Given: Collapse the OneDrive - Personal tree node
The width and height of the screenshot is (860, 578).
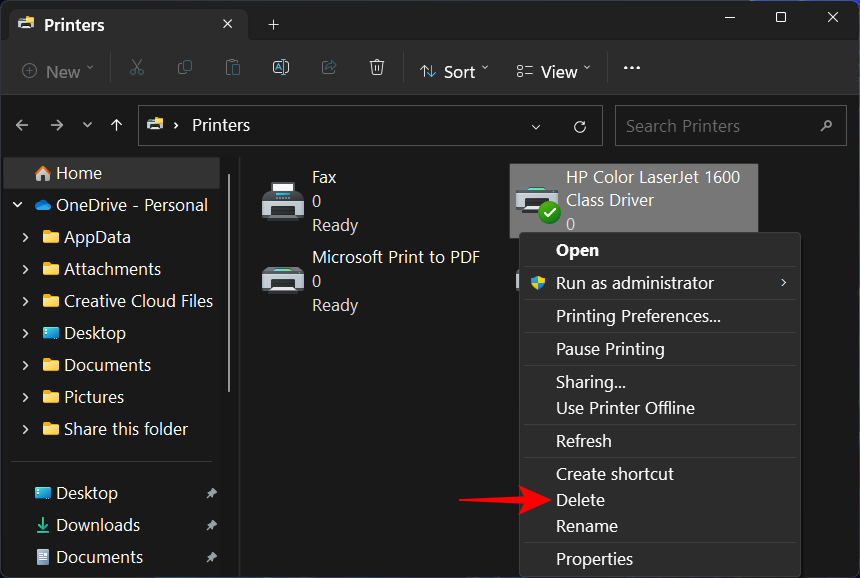Looking at the screenshot, I should click(18, 205).
